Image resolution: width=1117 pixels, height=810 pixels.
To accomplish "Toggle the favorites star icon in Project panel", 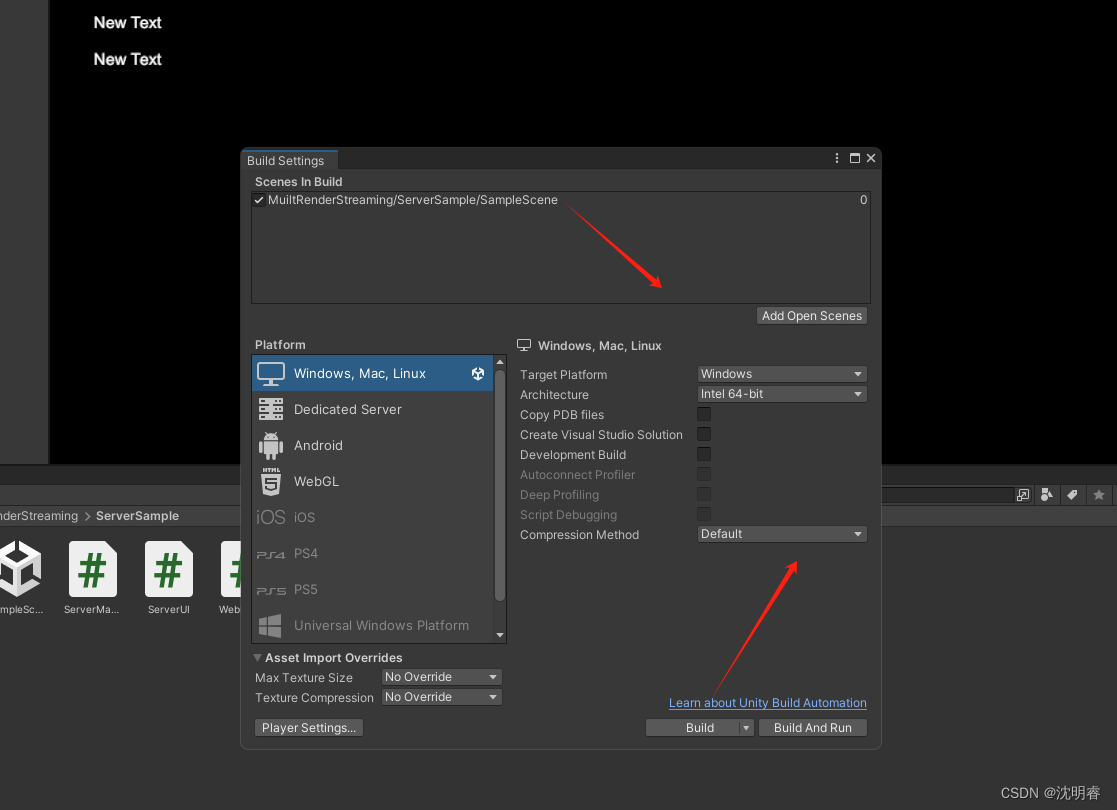I will 1098,494.
